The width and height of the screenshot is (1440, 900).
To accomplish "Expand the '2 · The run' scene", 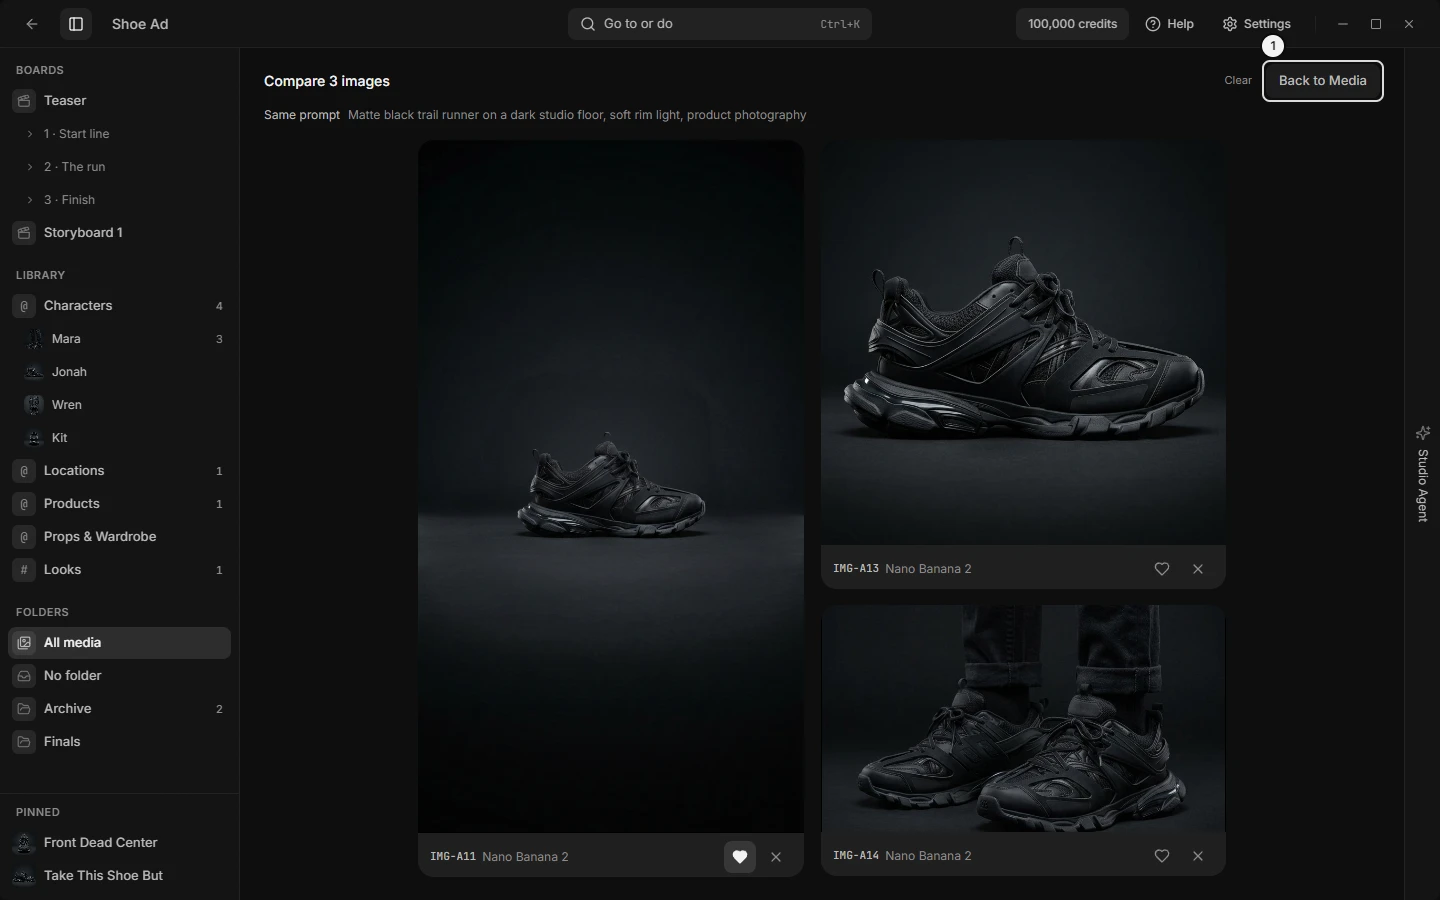I will click(x=30, y=167).
